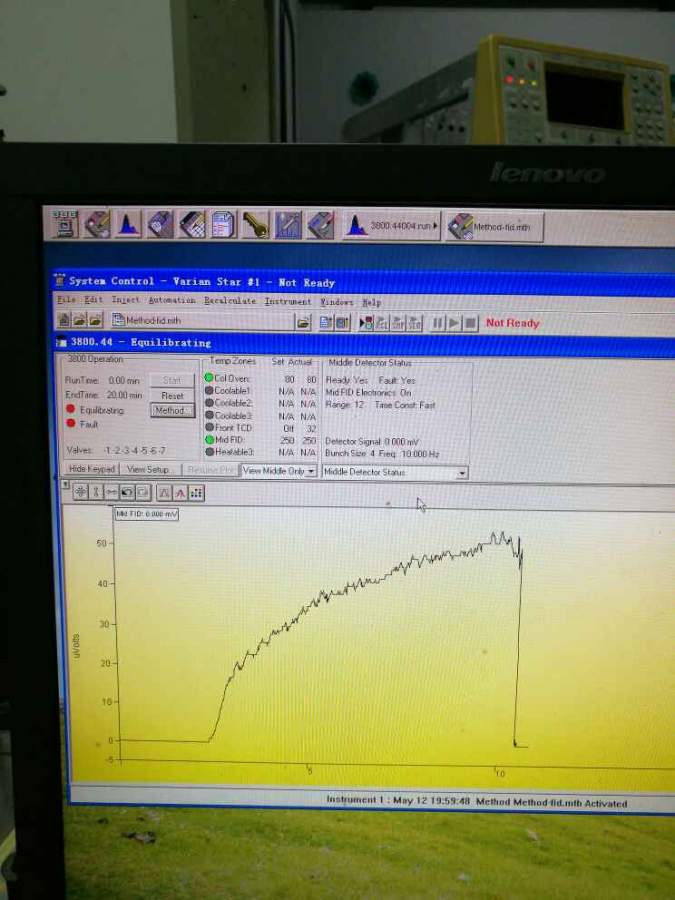Open the Windows menu
Screen dimensions: 675x900
[336, 302]
